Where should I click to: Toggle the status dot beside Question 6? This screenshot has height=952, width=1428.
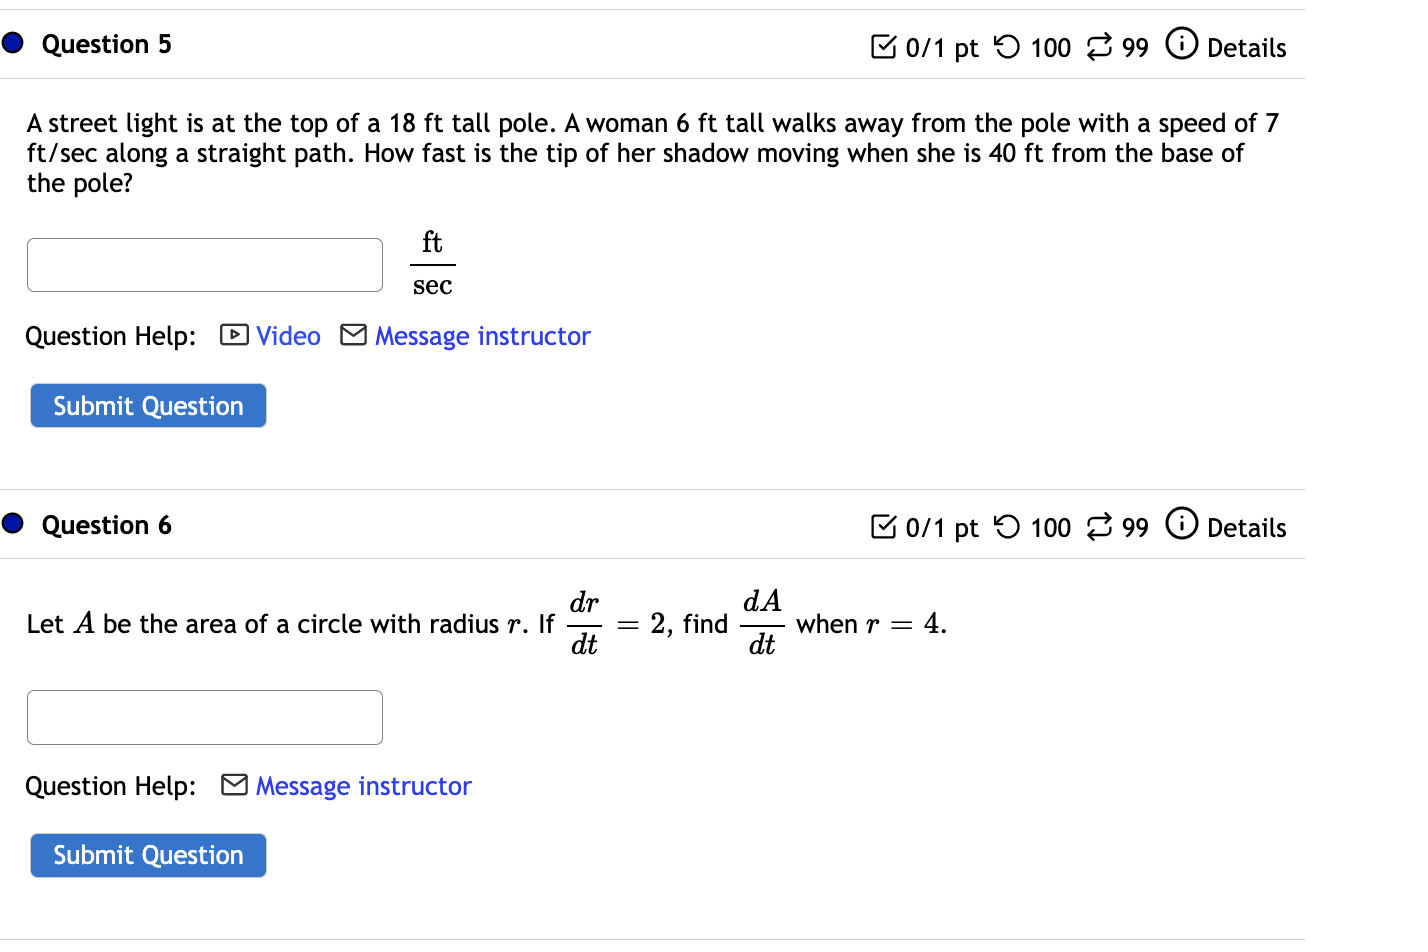click(12, 523)
